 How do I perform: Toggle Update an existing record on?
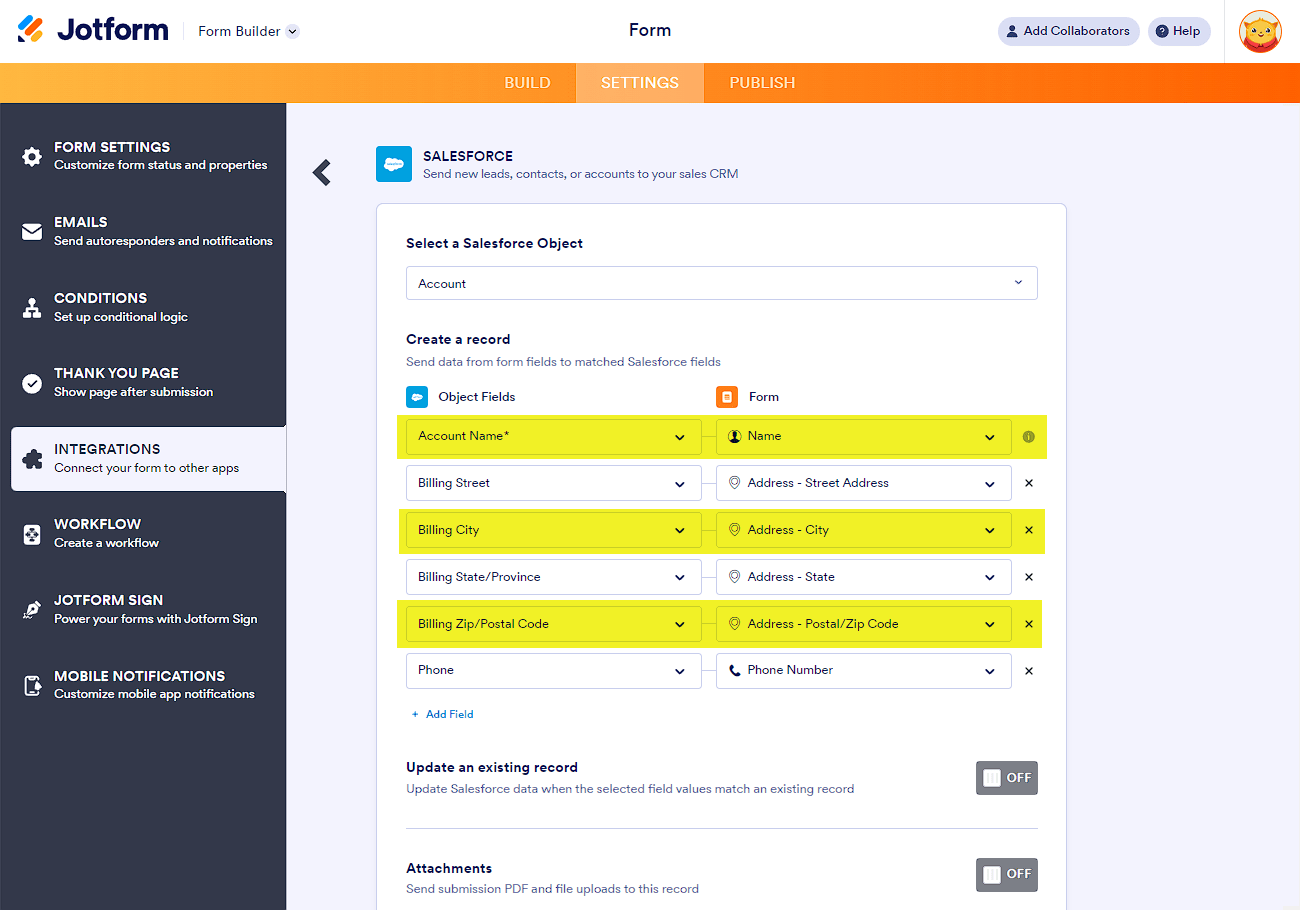click(x=1006, y=778)
